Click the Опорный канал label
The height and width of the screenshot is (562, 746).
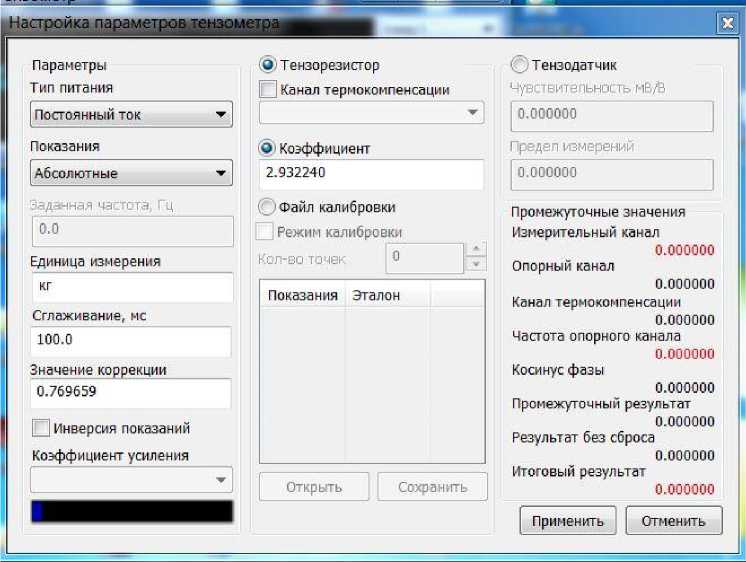click(x=563, y=266)
